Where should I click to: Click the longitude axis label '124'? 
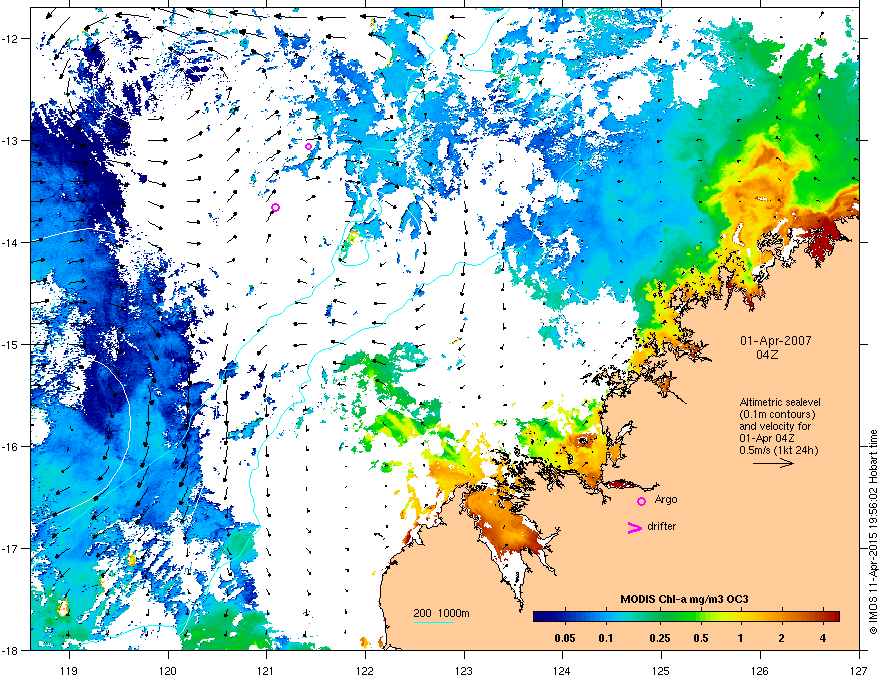[x=562, y=670]
